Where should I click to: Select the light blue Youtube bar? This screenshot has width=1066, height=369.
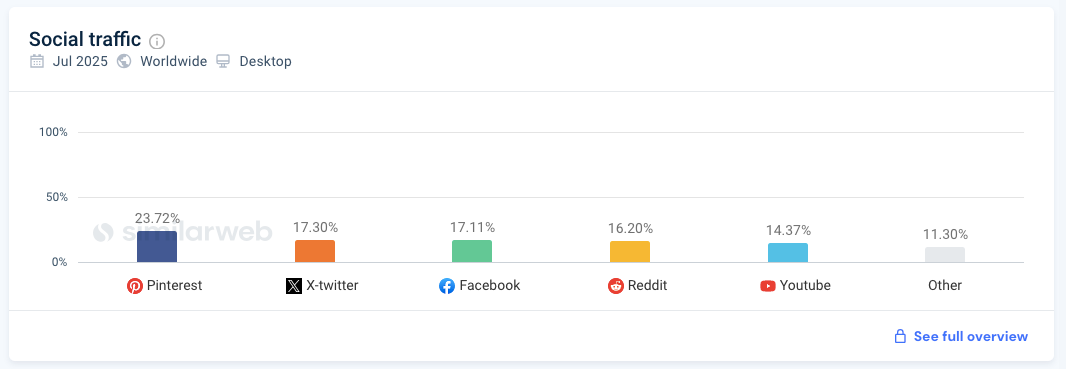coord(788,253)
